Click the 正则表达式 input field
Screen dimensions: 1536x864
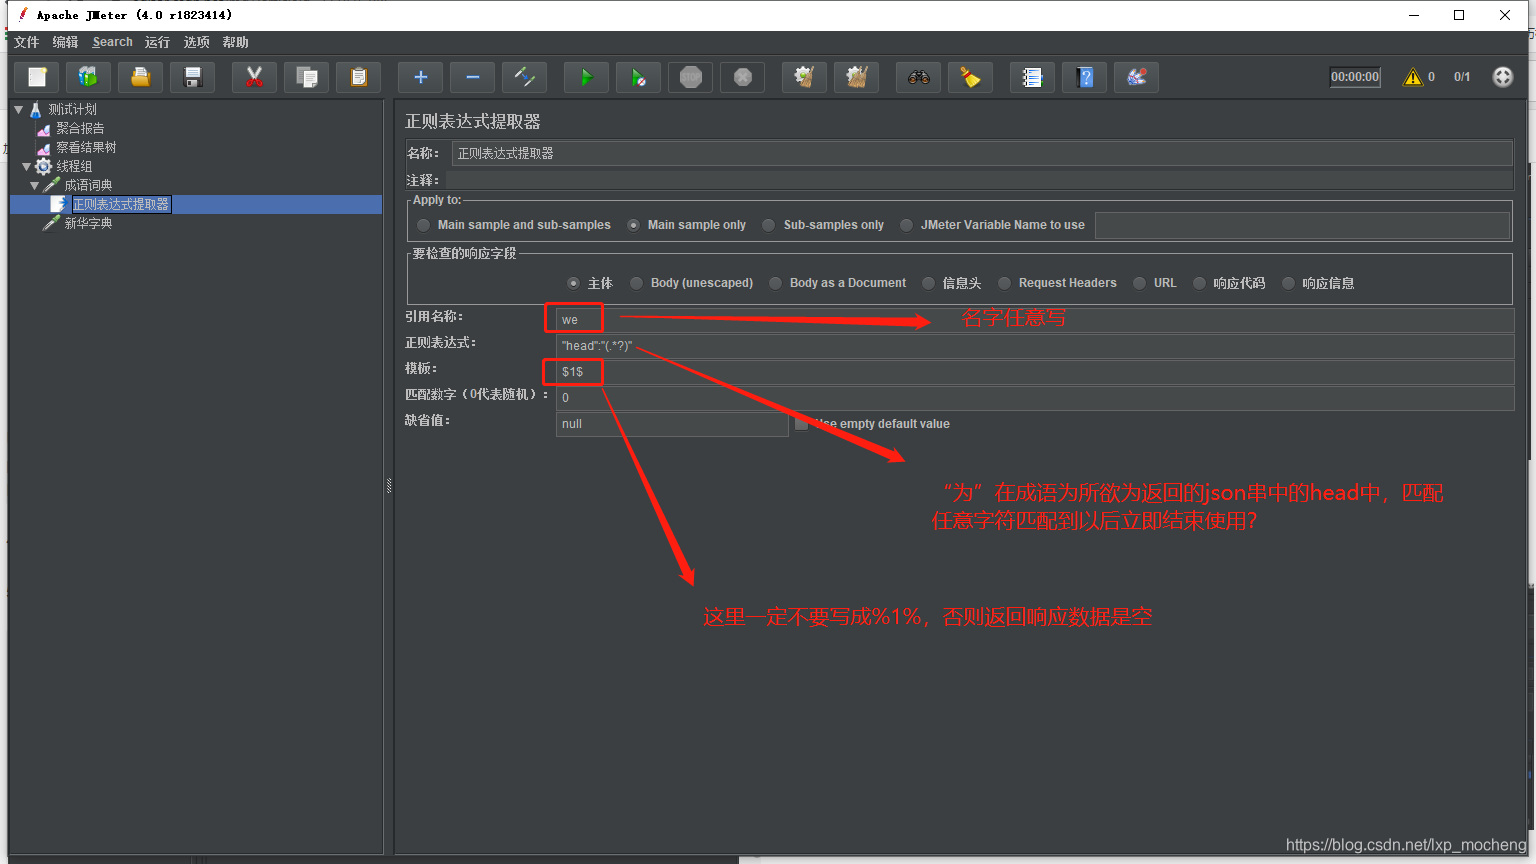point(1035,346)
